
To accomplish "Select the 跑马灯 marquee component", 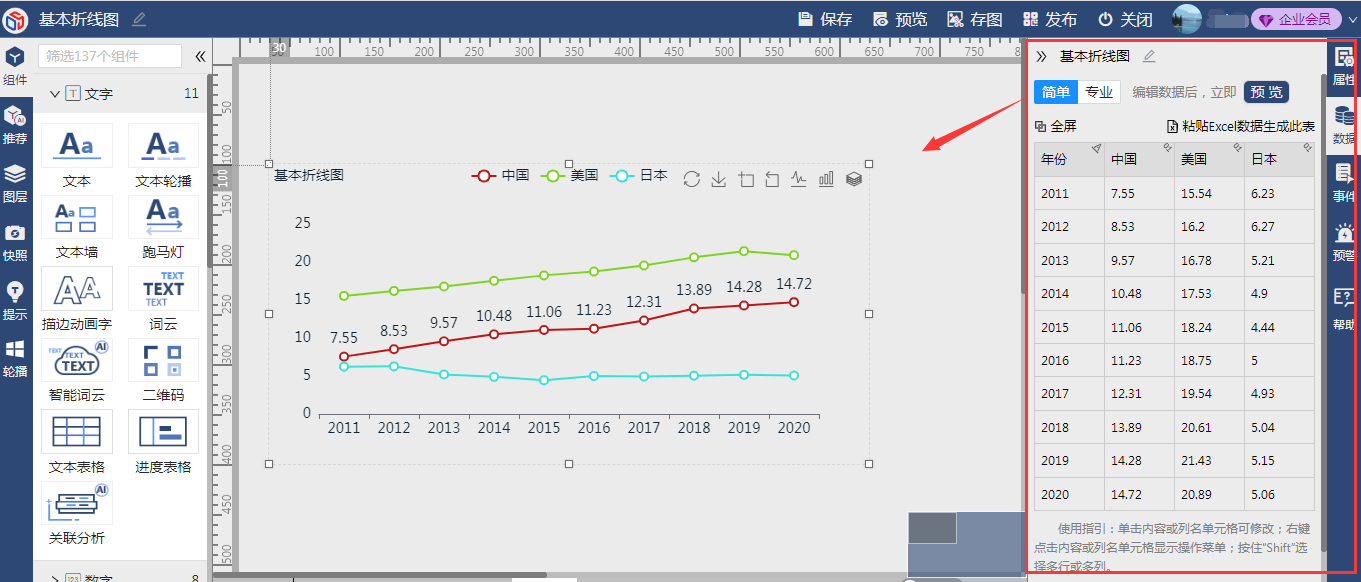I will [163, 227].
